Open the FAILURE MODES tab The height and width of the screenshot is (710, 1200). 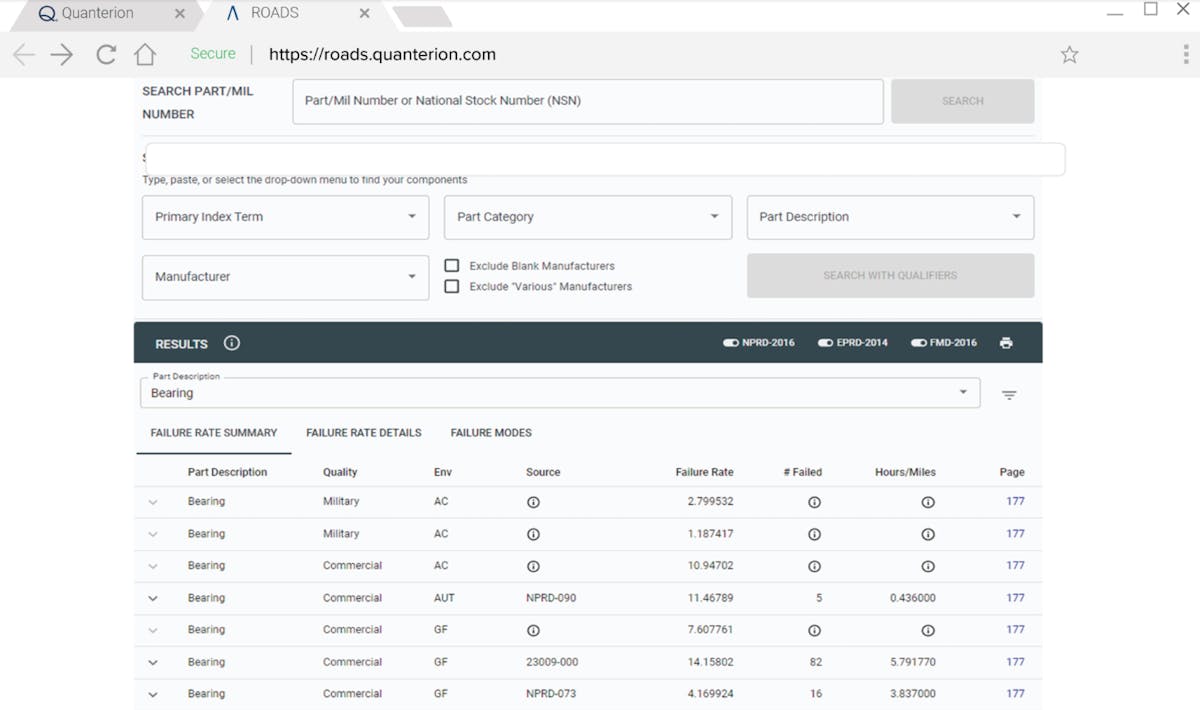click(490, 432)
